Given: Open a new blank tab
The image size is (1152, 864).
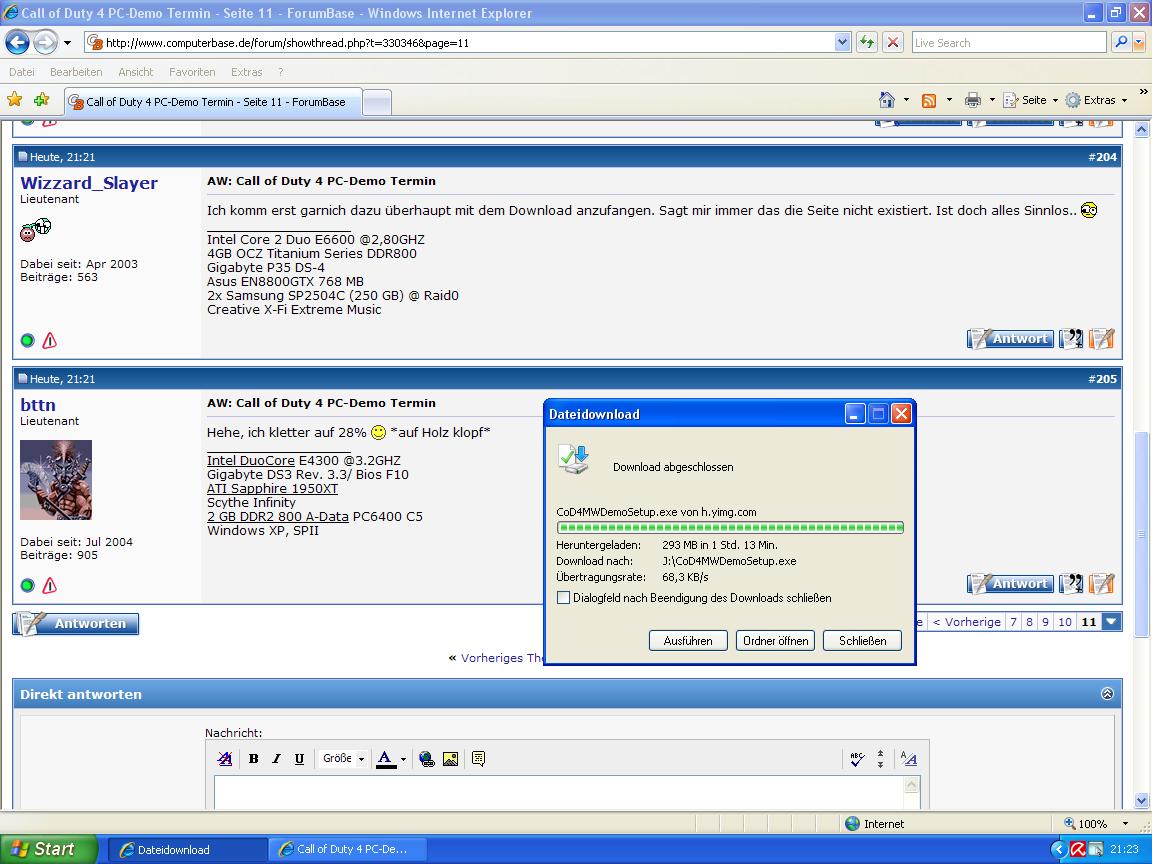Looking at the screenshot, I should click(377, 103).
